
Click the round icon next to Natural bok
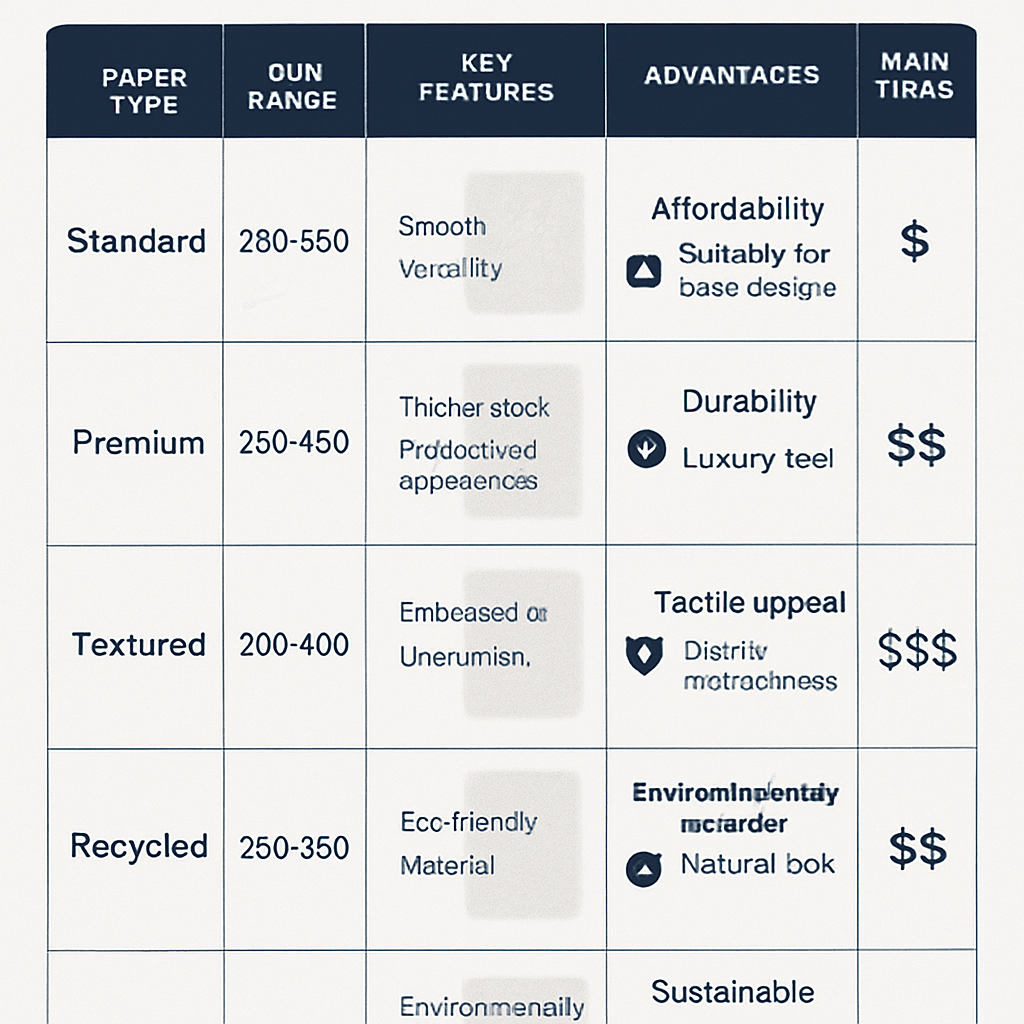pyautogui.click(x=643, y=868)
